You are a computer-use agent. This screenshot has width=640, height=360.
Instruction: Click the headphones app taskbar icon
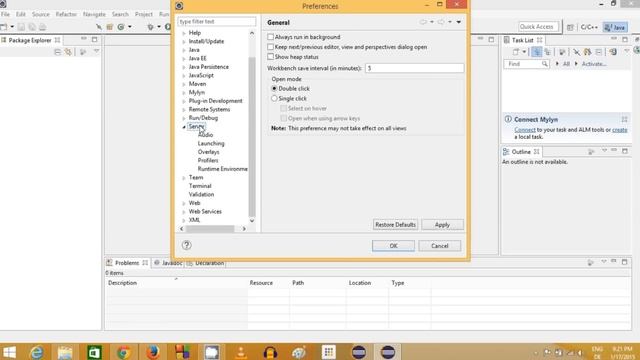click(270, 352)
